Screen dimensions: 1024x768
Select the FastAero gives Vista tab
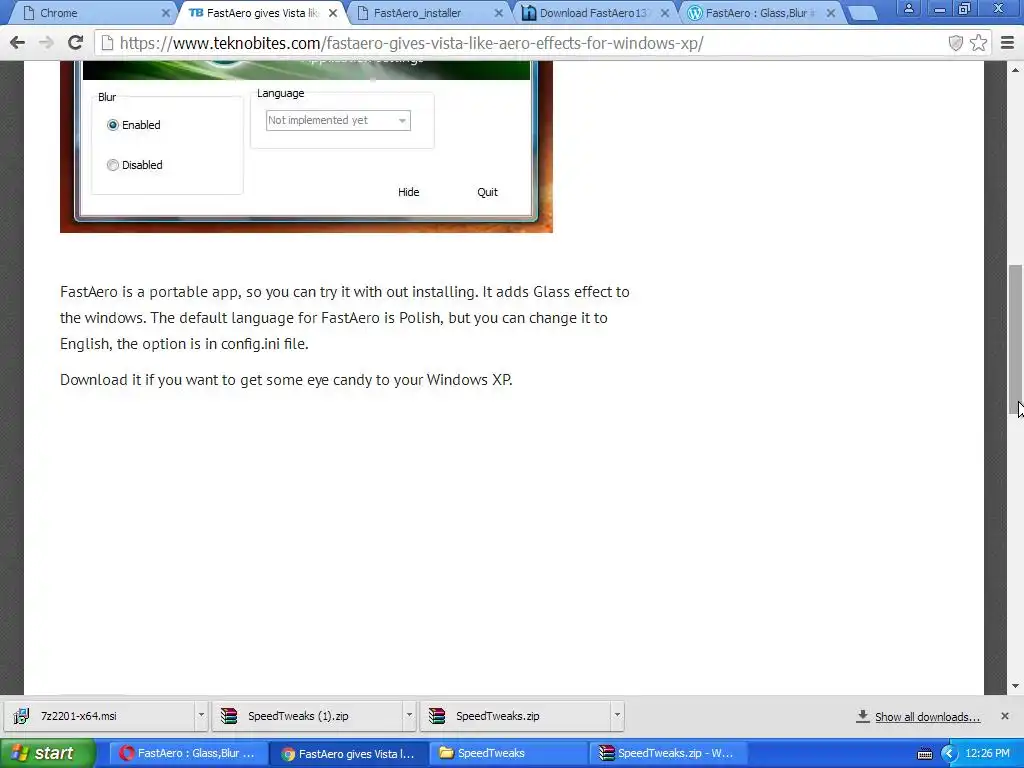(x=263, y=13)
